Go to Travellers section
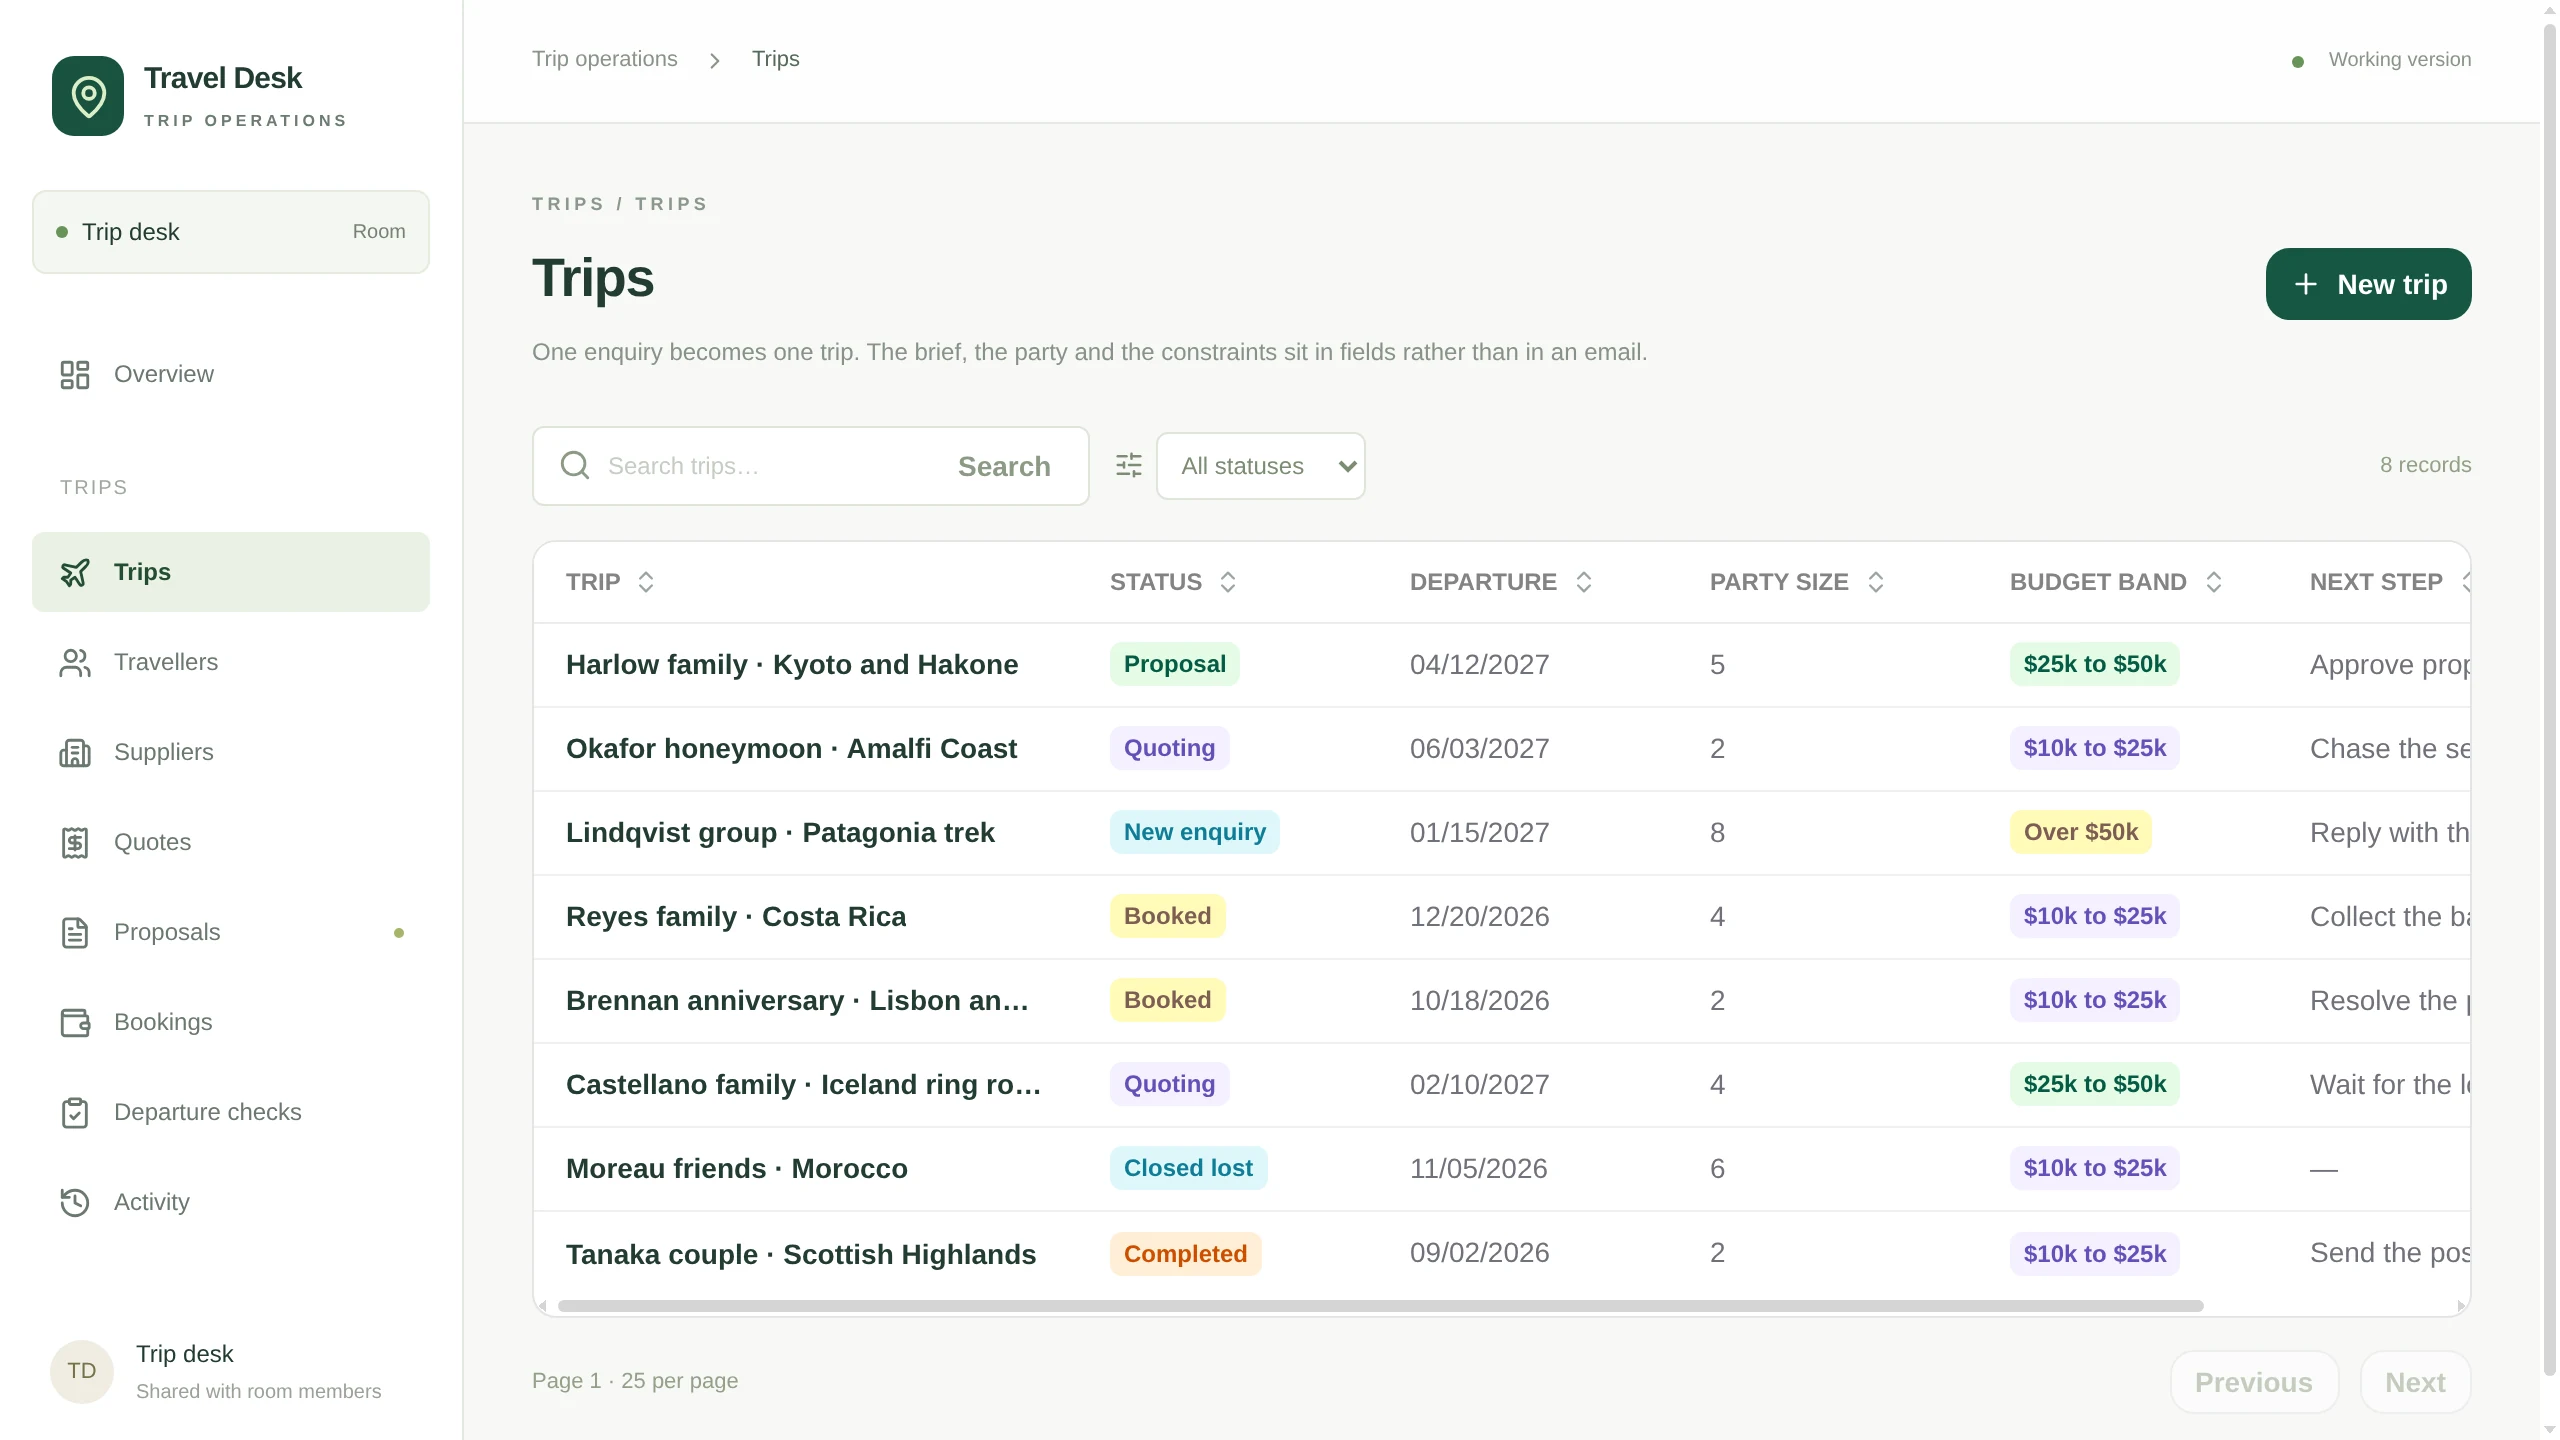Screen dimensions: 2560x1440 tap(231, 662)
